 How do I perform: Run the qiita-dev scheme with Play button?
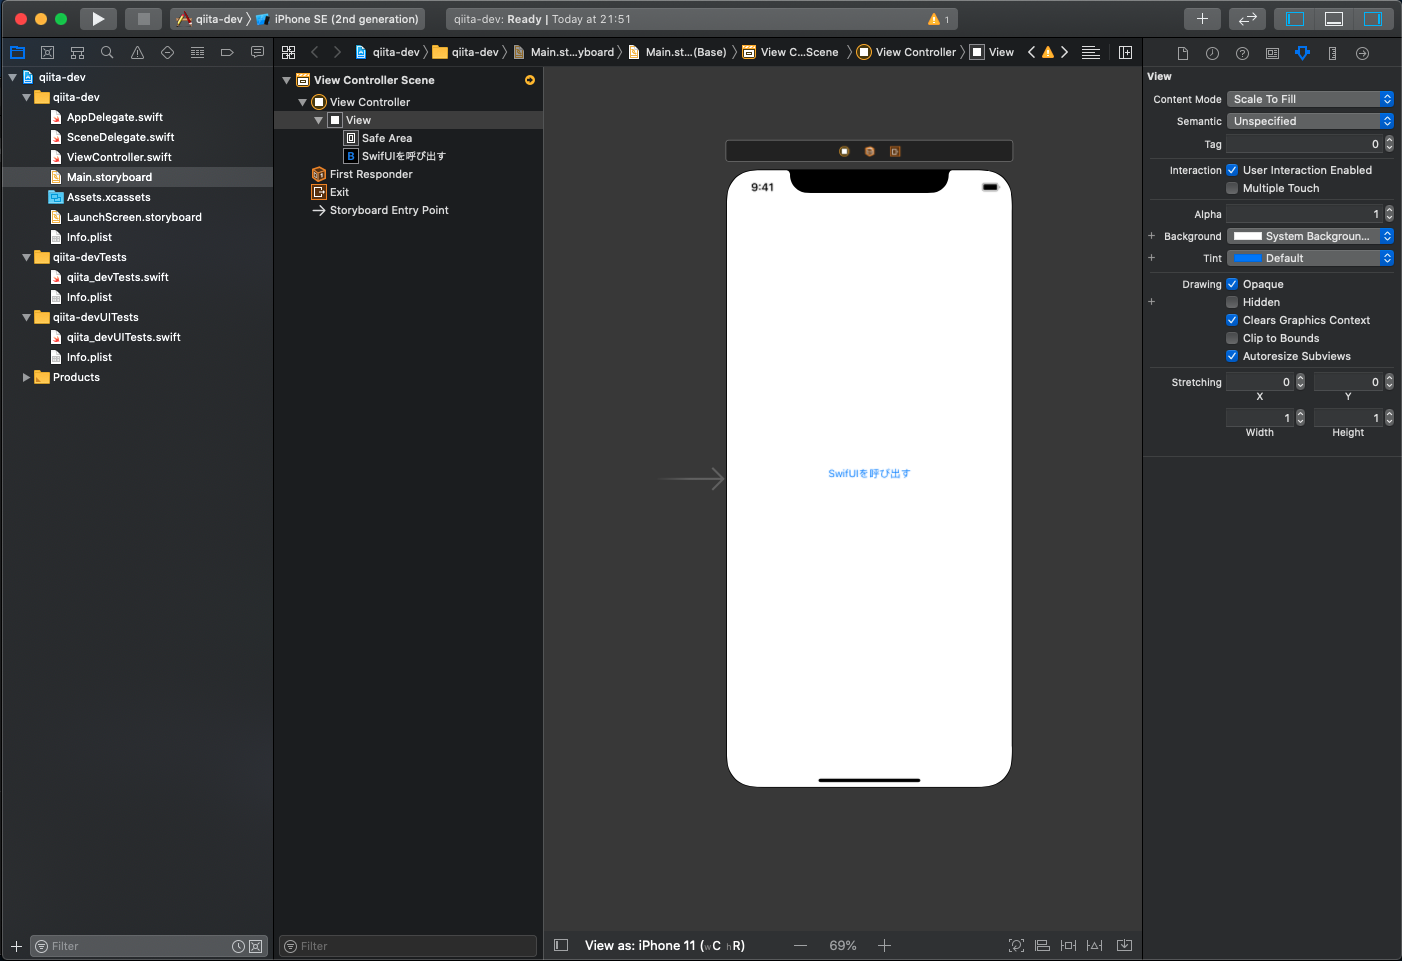pos(98,19)
